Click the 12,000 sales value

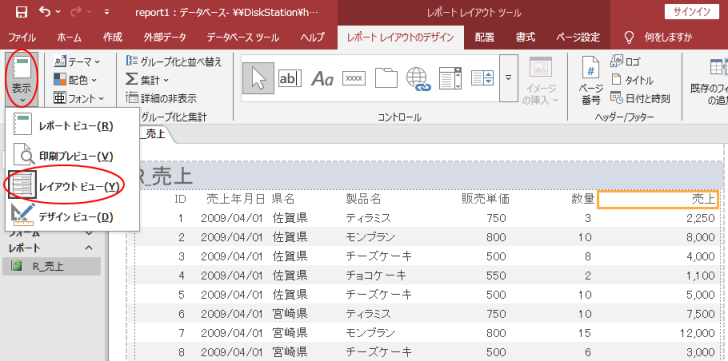point(698,333)
